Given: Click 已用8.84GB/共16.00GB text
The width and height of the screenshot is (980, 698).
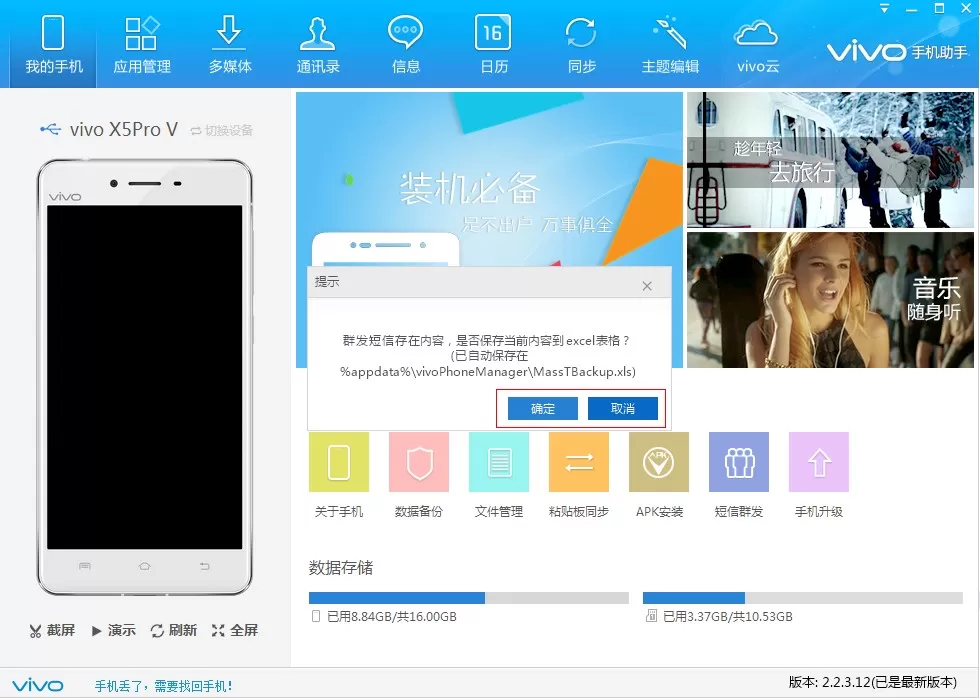Looking at the screenshot, I should coord(392,617).
